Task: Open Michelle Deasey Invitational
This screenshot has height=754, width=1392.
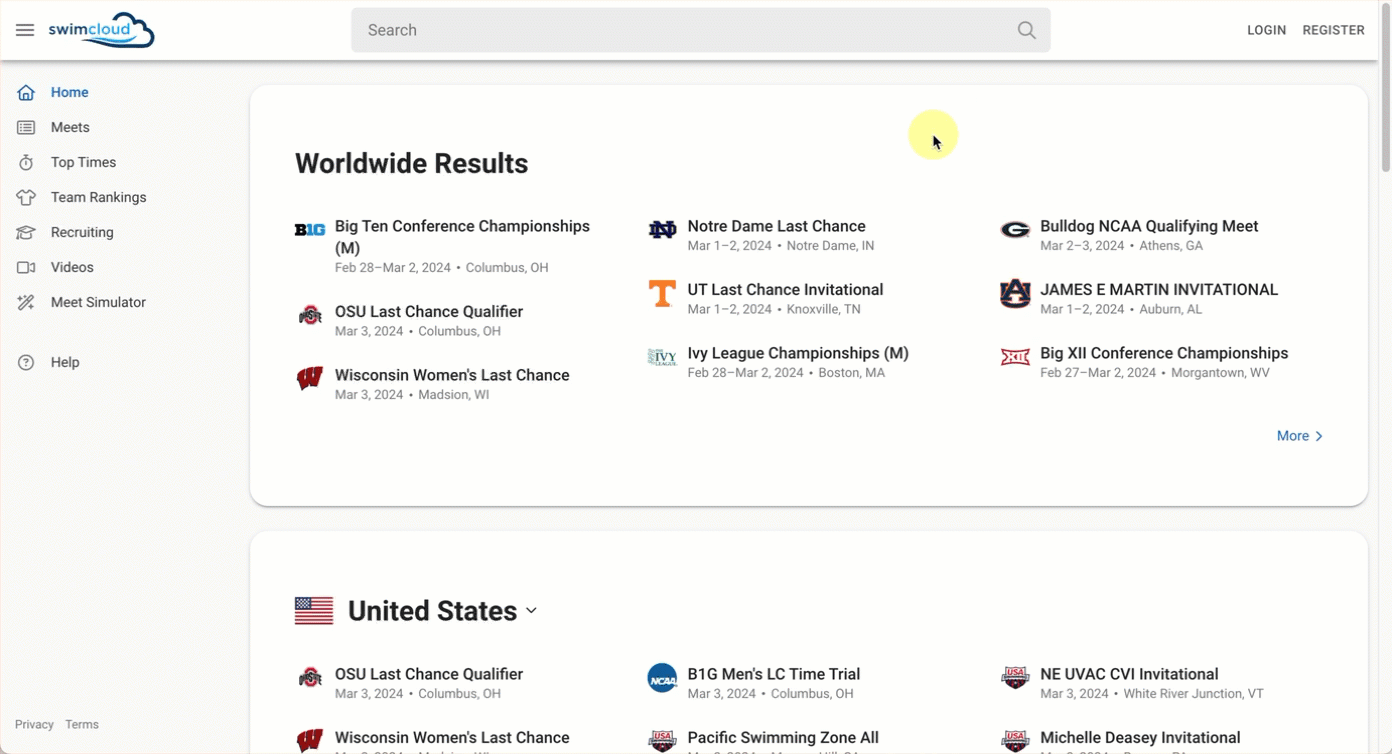Action: click(x=1140, y=738)
